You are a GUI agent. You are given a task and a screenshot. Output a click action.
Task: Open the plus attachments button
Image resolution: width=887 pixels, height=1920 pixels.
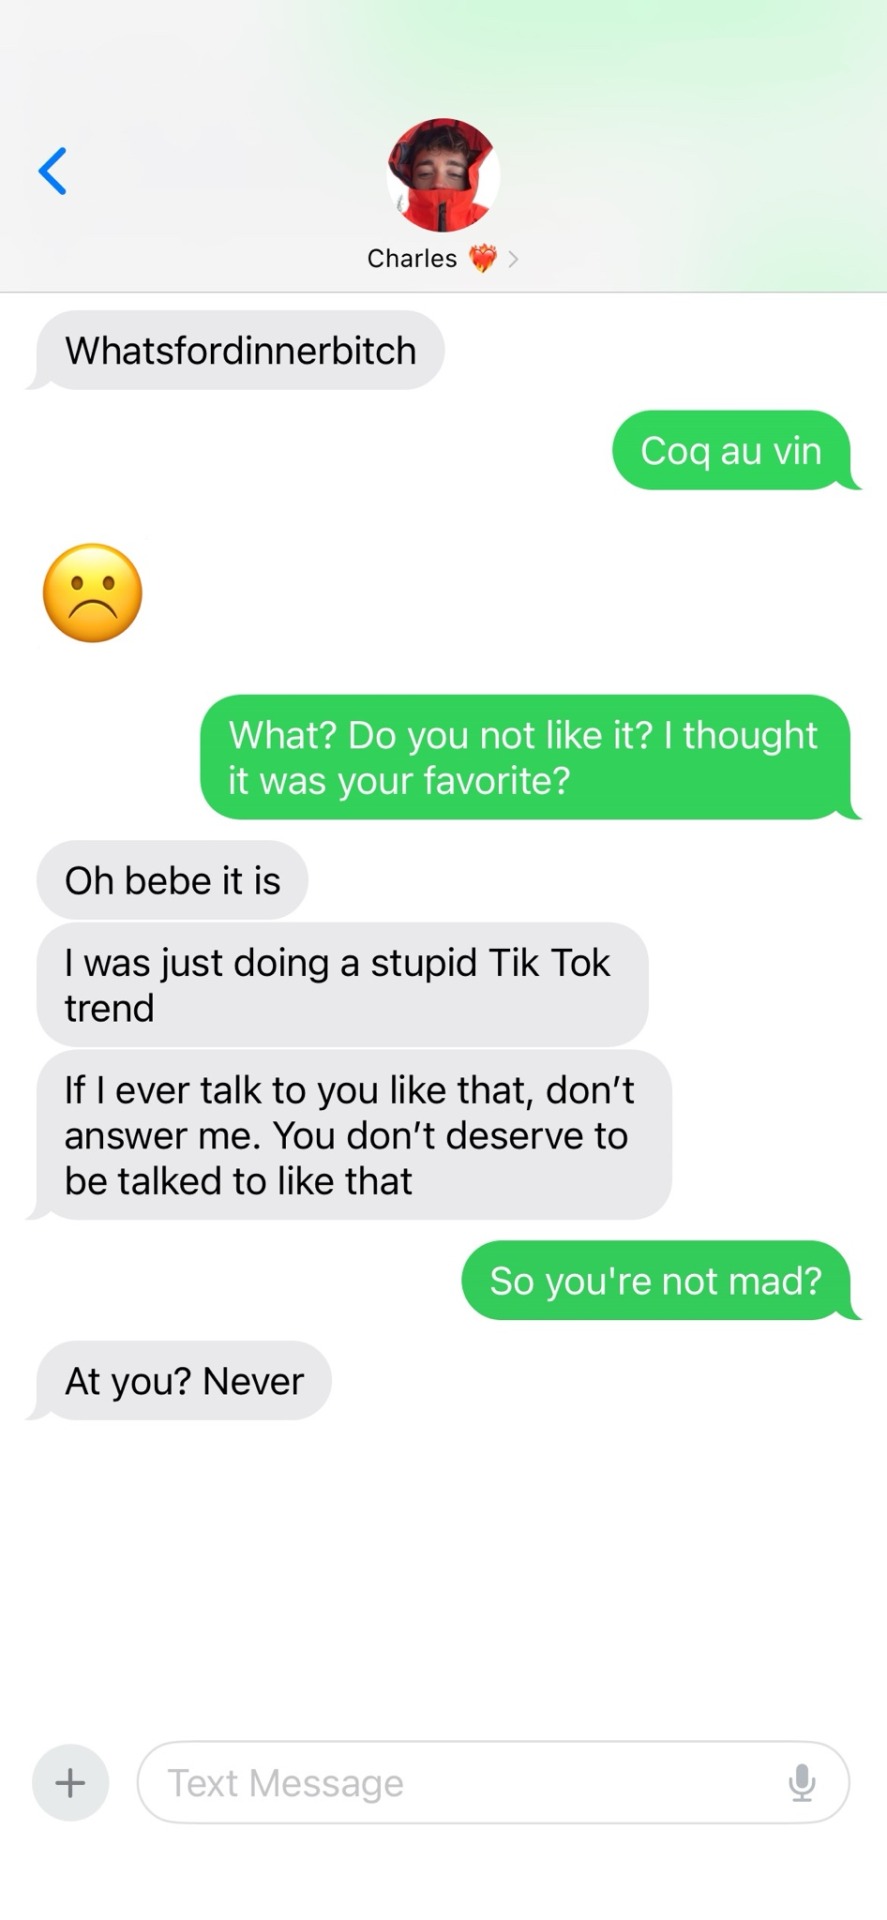point(70,1782)
